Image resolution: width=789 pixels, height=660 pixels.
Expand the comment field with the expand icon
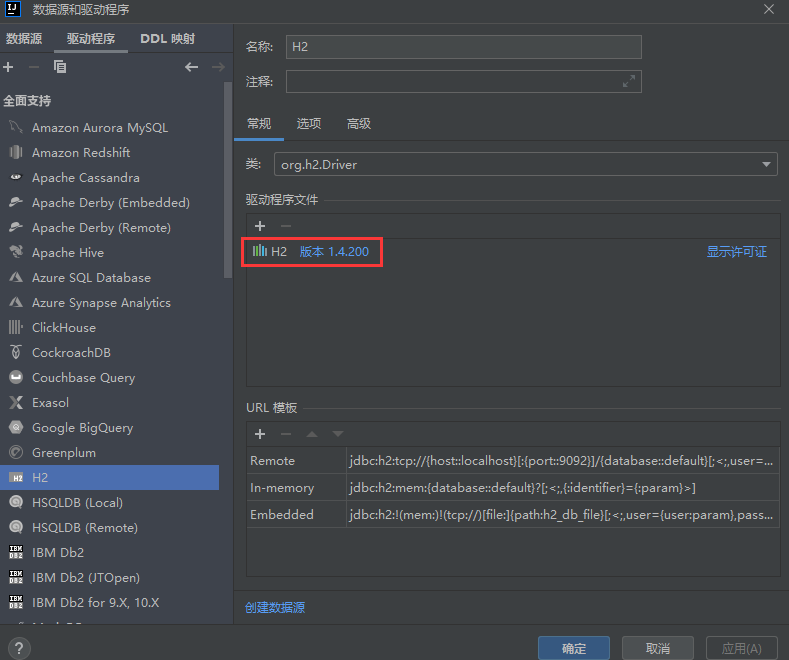tap(628, 81)
